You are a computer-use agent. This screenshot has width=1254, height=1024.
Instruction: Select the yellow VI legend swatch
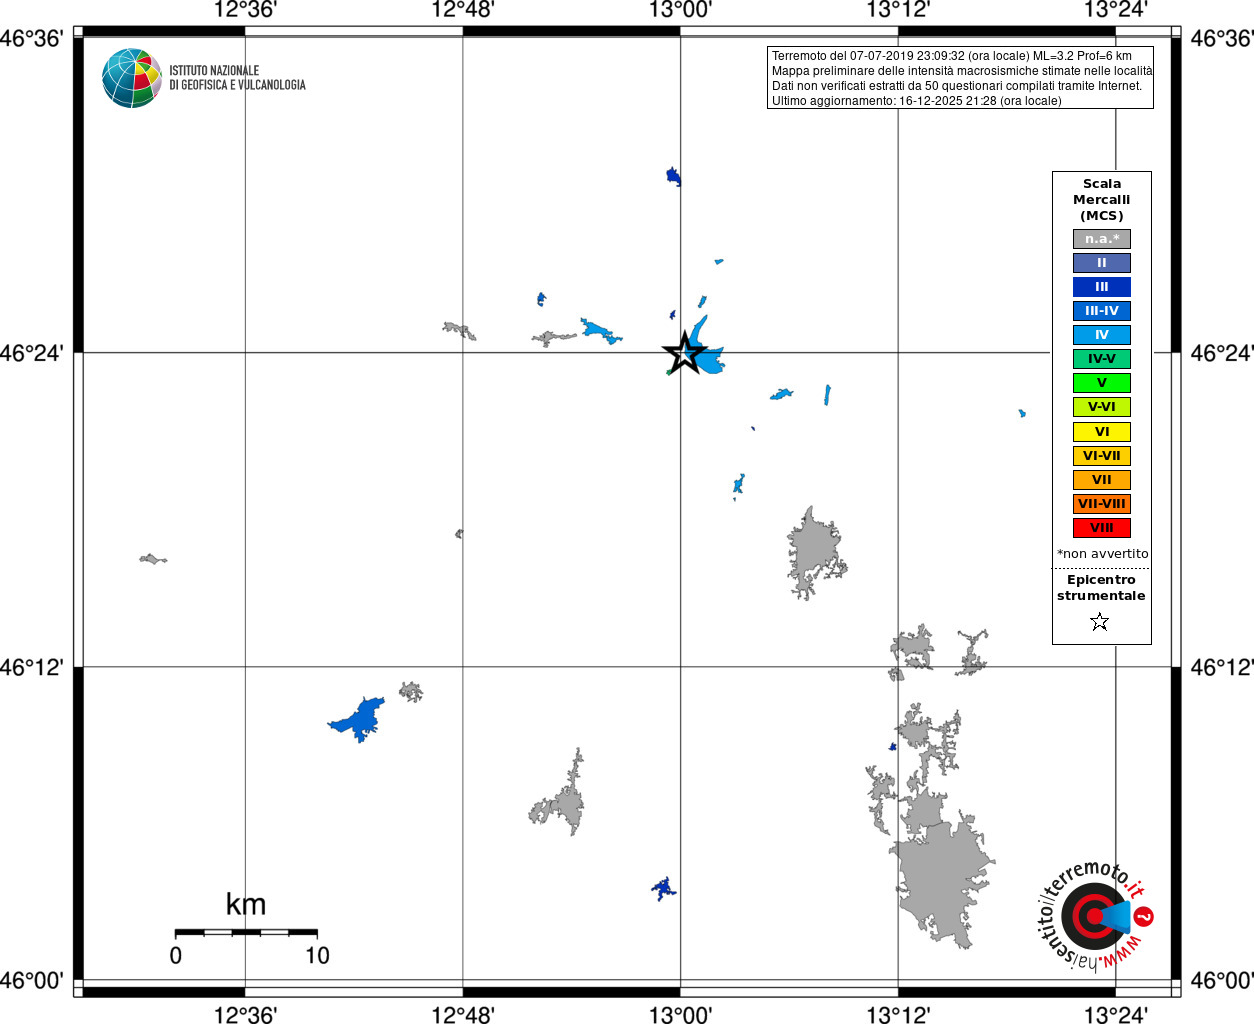[x=1102, y=432]
